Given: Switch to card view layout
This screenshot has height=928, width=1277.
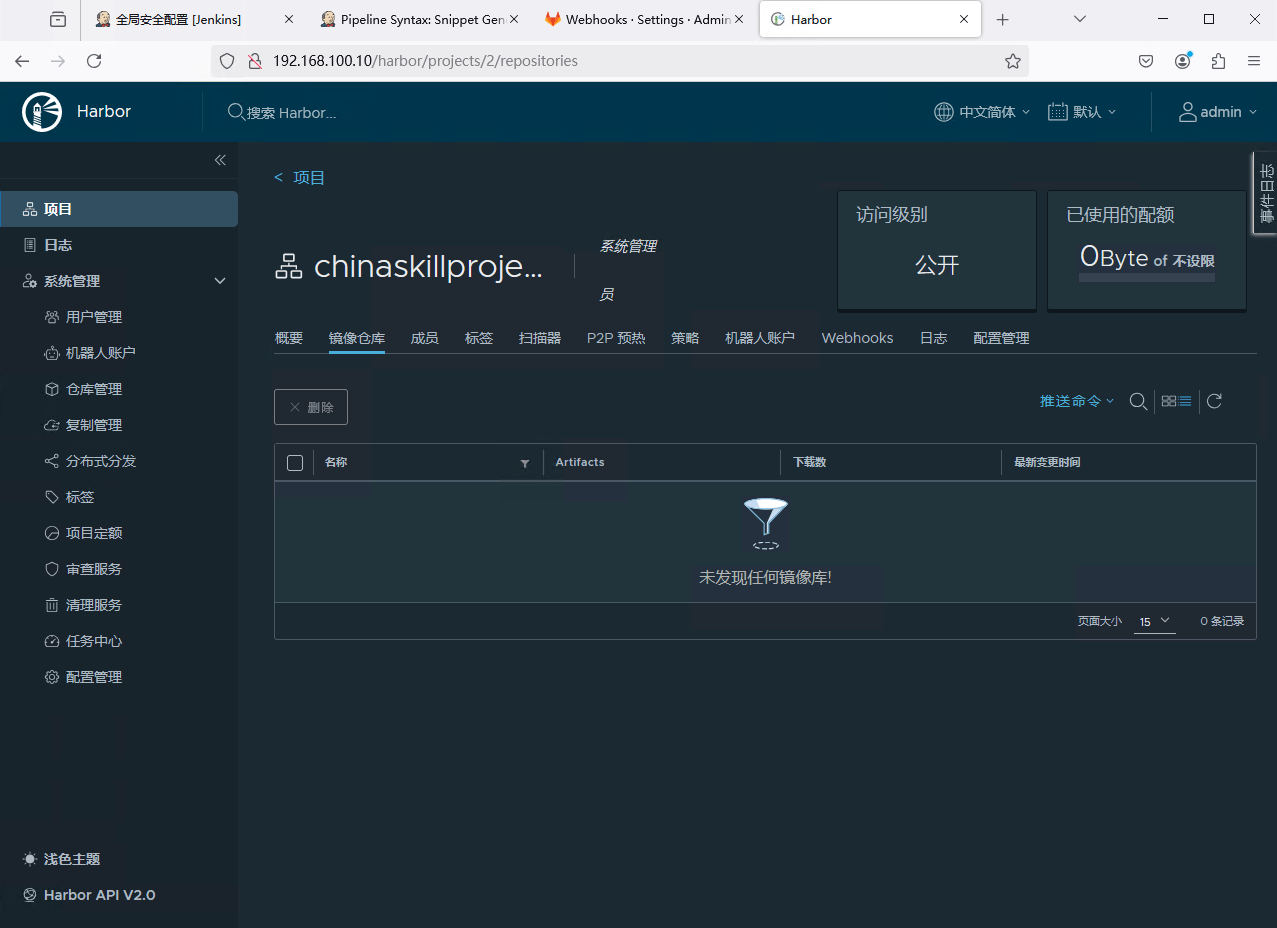Looking at the screenshot, I should 1168,401.
